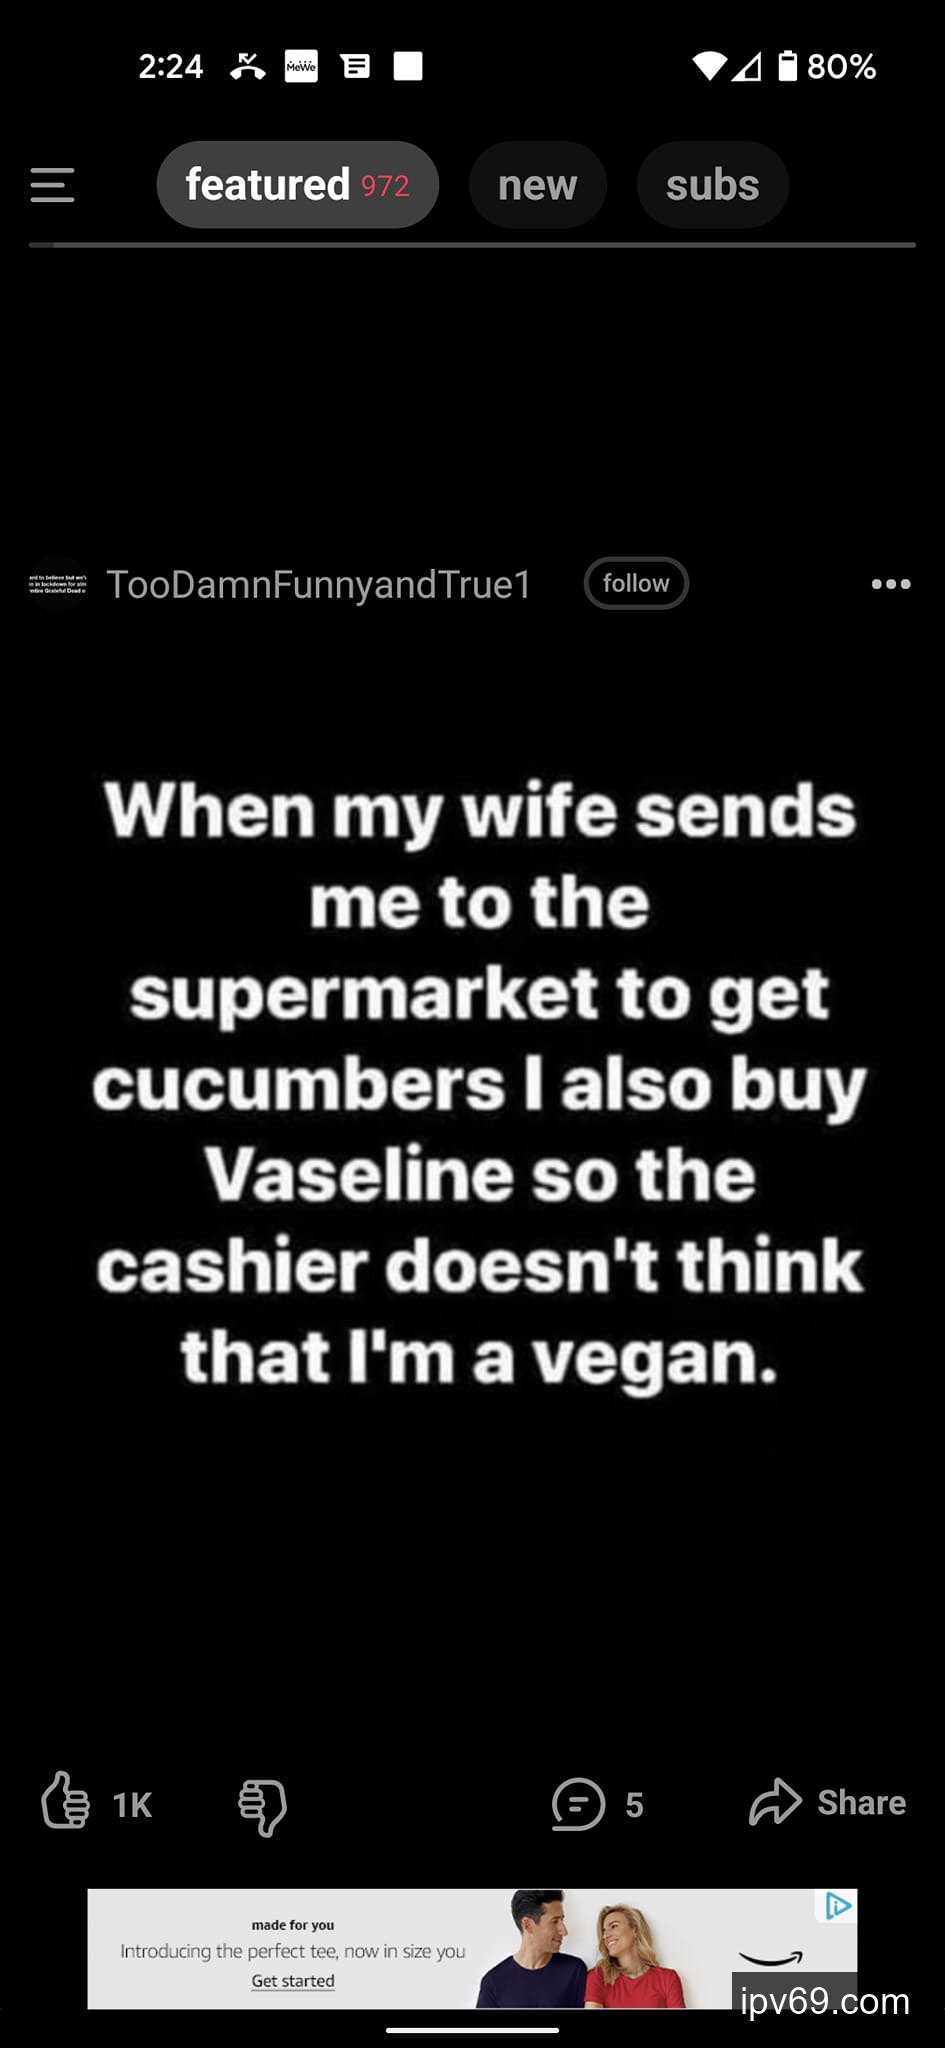Switch to the new tab

pyautogui.click(x=538, y=185)
